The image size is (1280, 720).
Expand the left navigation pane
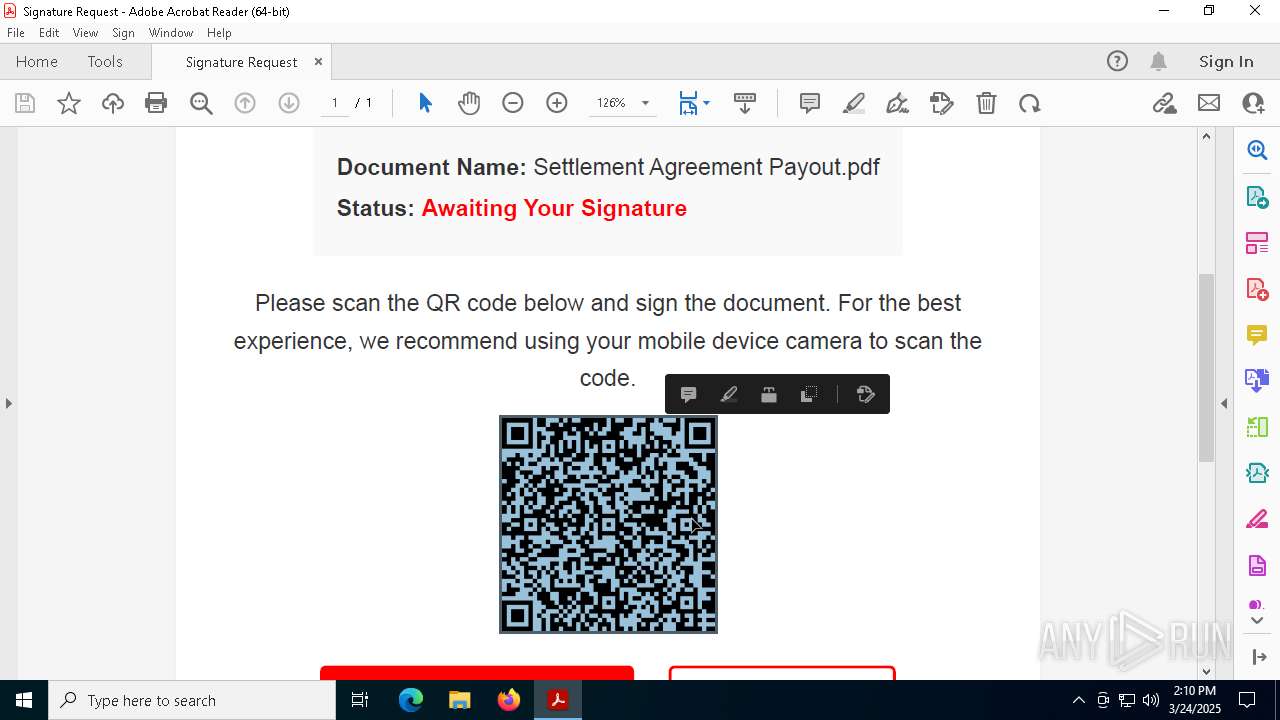coord(8,403)
